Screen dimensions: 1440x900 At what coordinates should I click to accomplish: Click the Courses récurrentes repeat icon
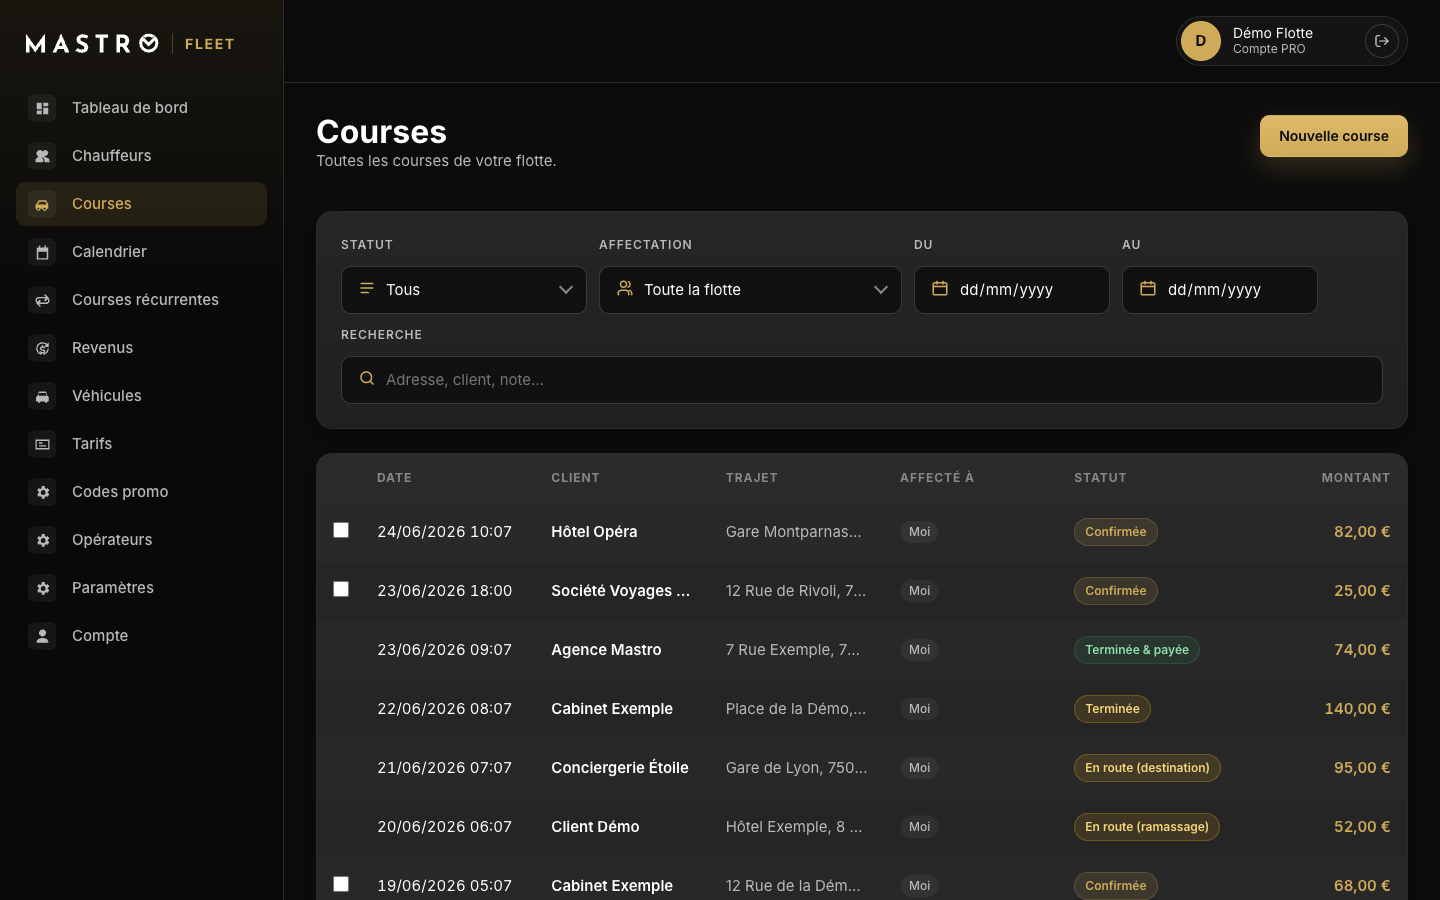[42, 300]
